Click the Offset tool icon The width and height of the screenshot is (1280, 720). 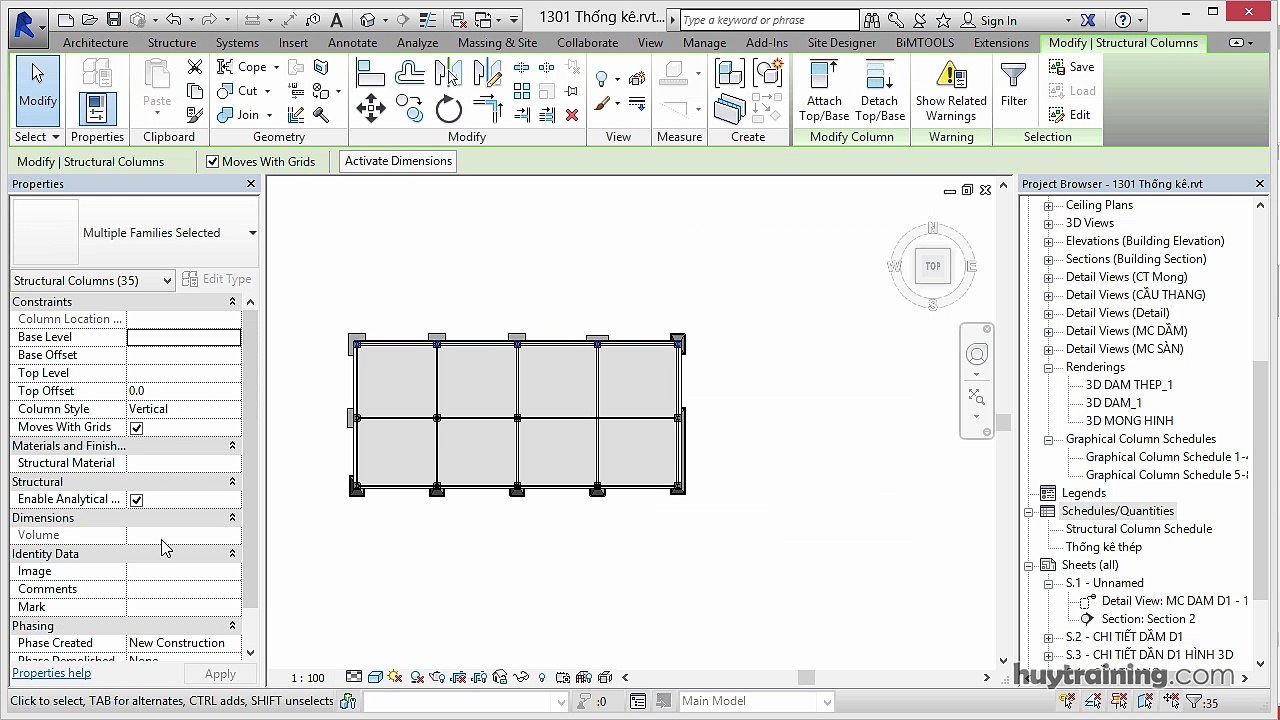(x=409, y=73)
